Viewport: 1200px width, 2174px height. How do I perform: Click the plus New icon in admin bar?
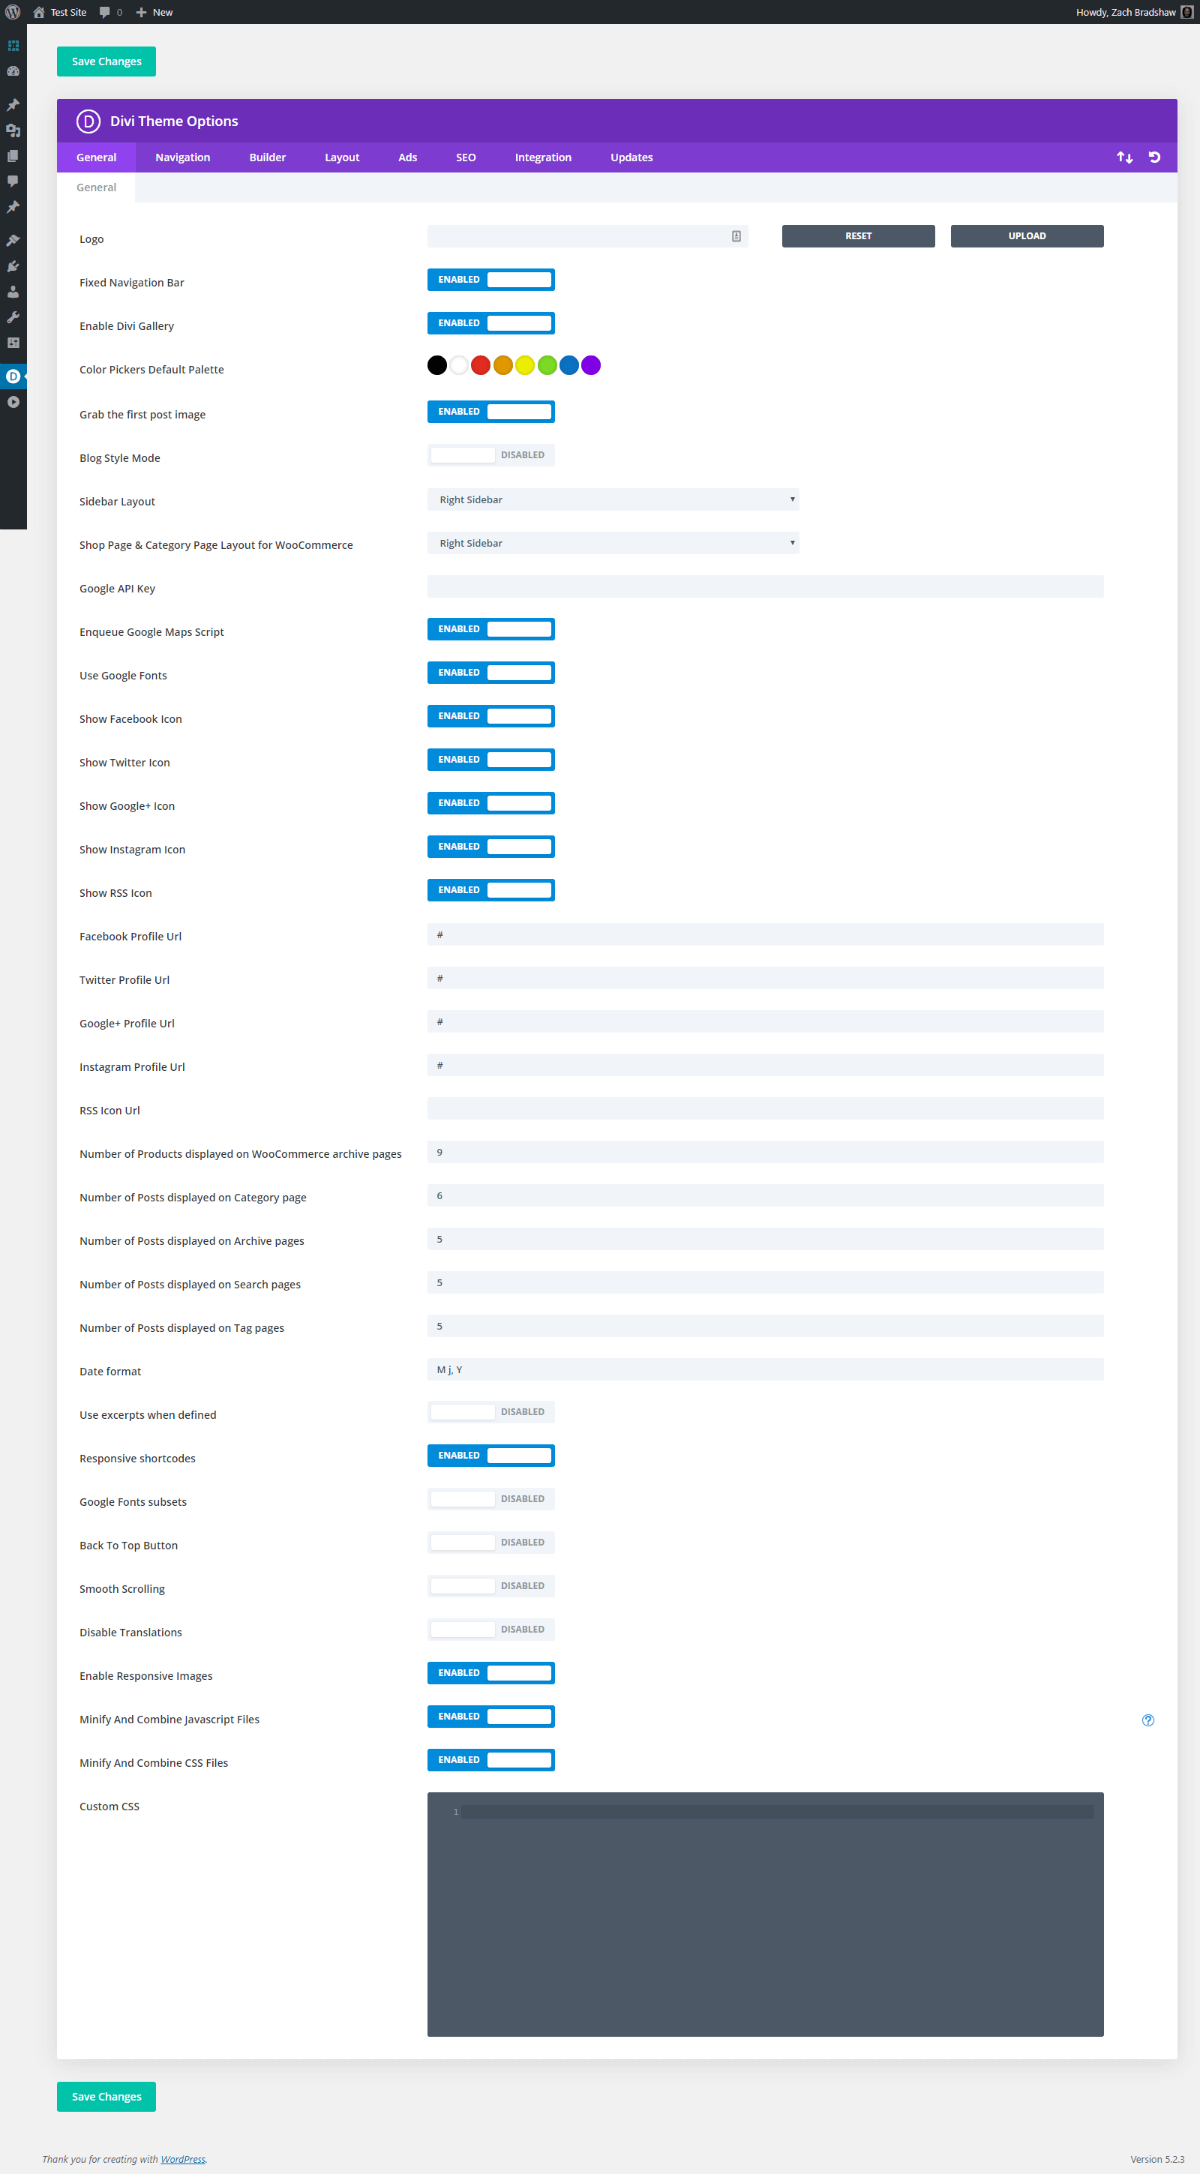pos(141,12)
